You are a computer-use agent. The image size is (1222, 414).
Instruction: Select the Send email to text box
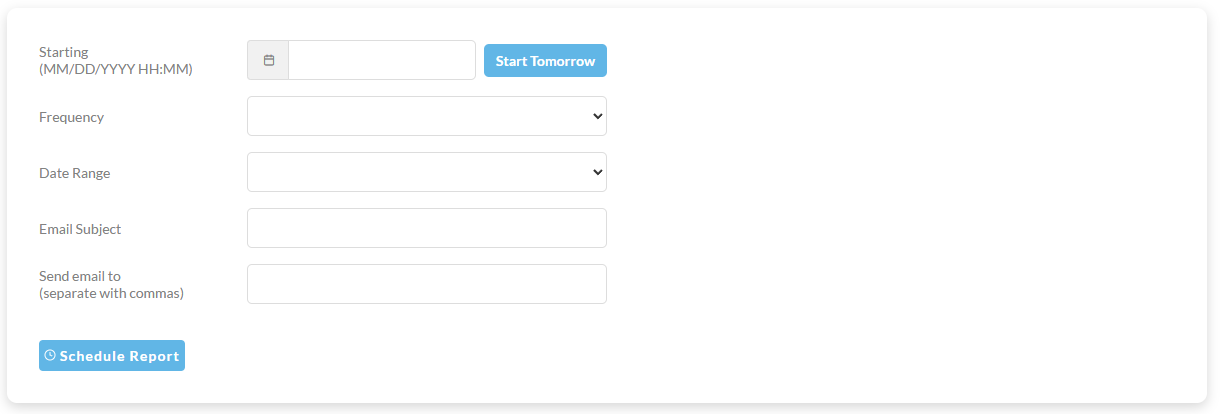point(427,284)
